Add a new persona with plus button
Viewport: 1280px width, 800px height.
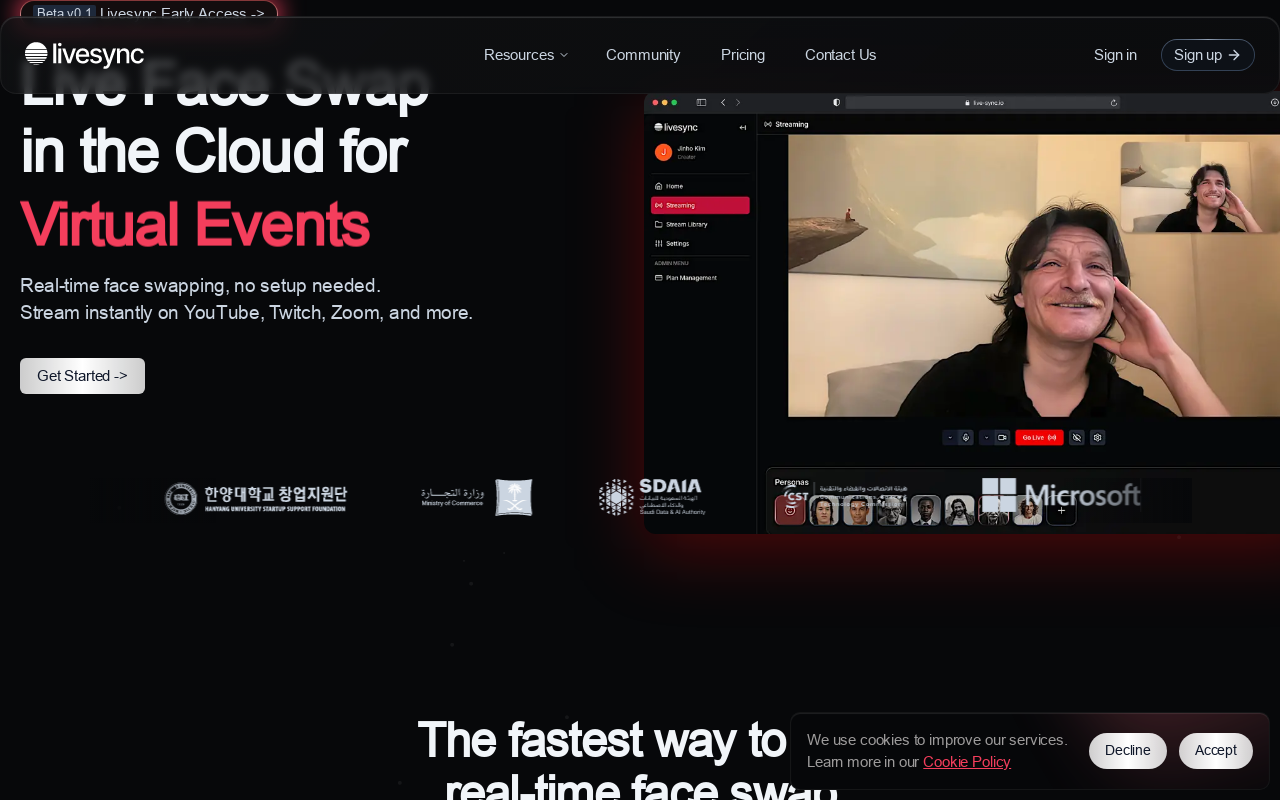(1062, 510)
